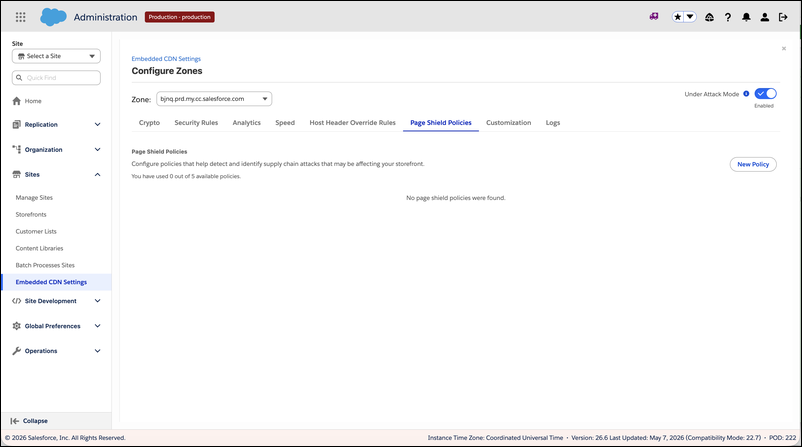Expand the Organization section chevron
This screenshot has height=447, width=802.
[x=97, y=149]
